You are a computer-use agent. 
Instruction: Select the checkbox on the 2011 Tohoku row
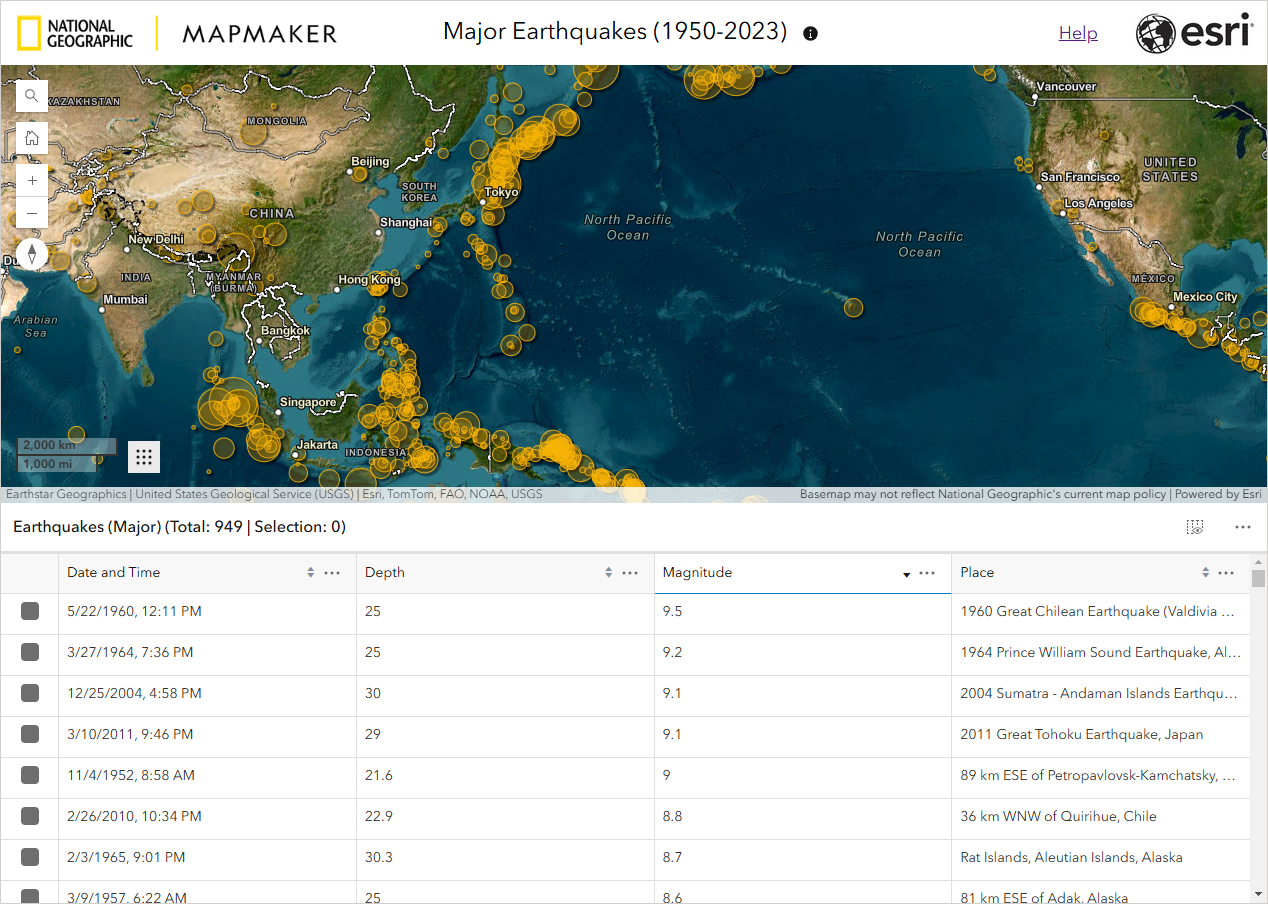(x=30, y=734)
